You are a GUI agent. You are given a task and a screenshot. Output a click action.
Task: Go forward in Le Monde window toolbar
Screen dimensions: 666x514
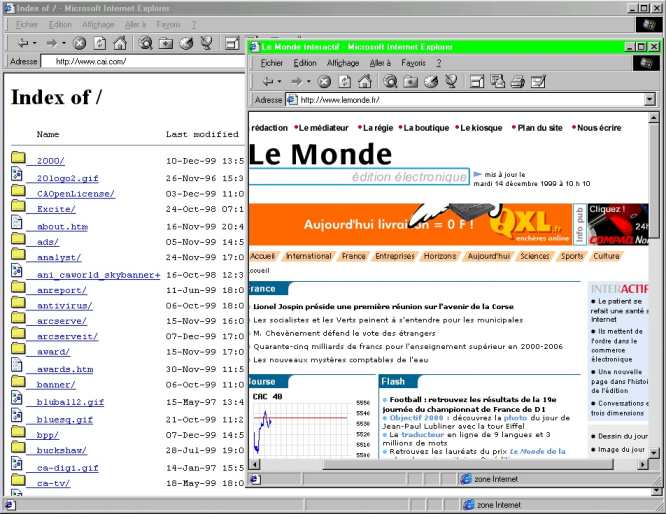(297, 81)
